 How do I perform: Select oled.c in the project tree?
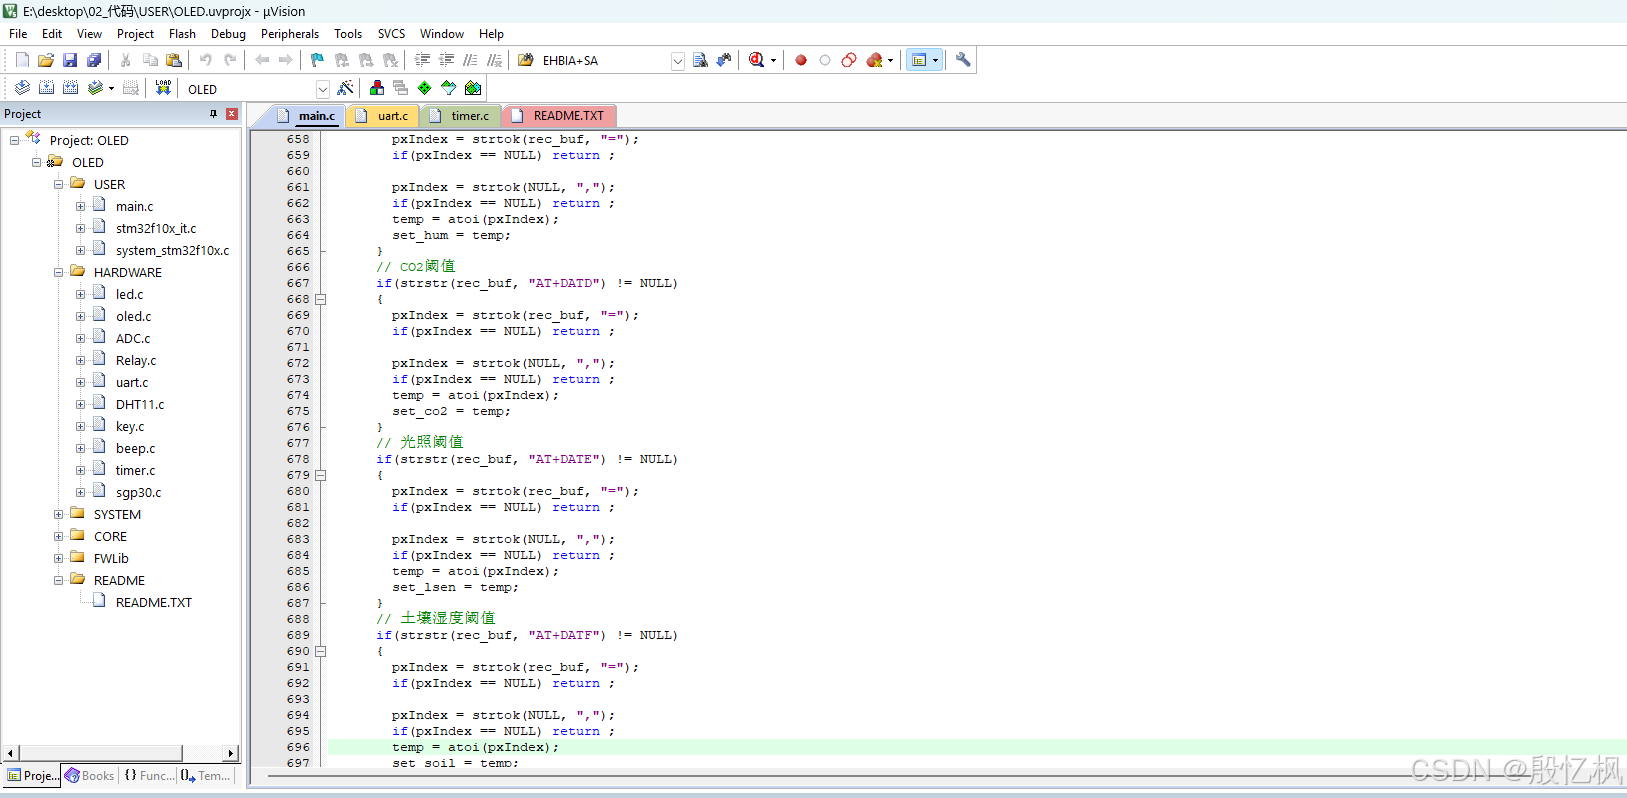pyautogui.click(x=133, y=316)
